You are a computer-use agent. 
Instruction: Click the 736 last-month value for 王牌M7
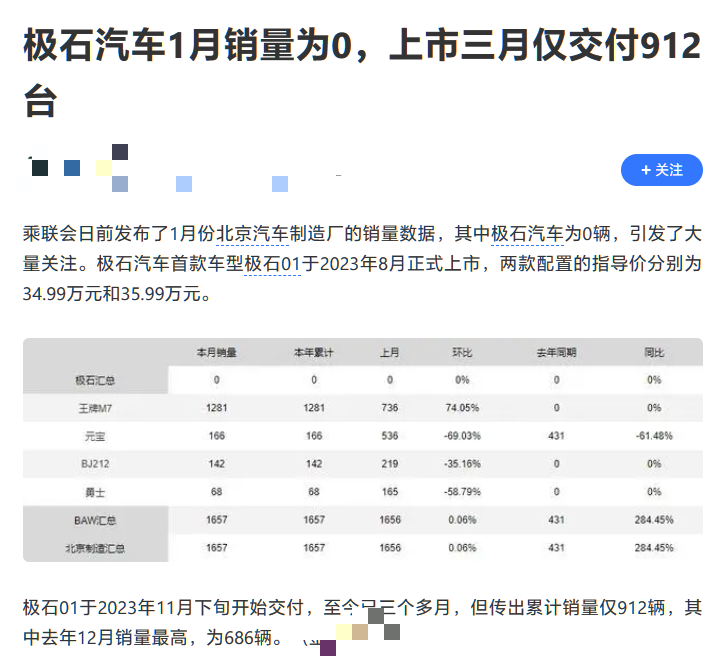tap(389, 408)
